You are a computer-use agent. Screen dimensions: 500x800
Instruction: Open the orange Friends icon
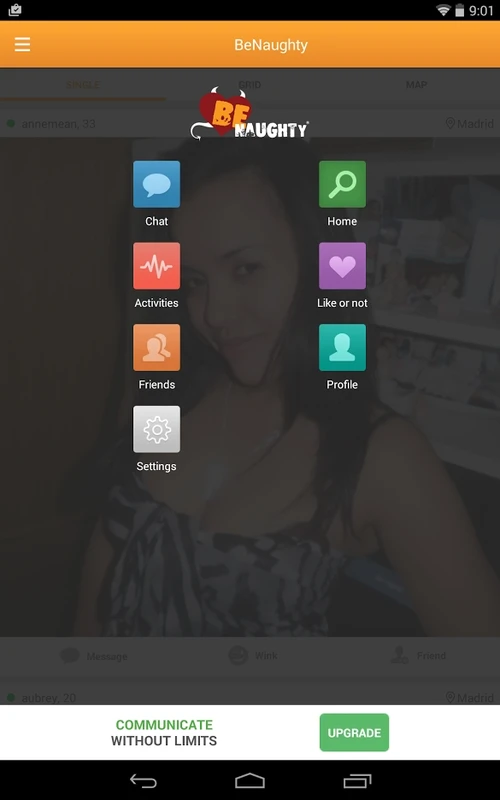156,347
